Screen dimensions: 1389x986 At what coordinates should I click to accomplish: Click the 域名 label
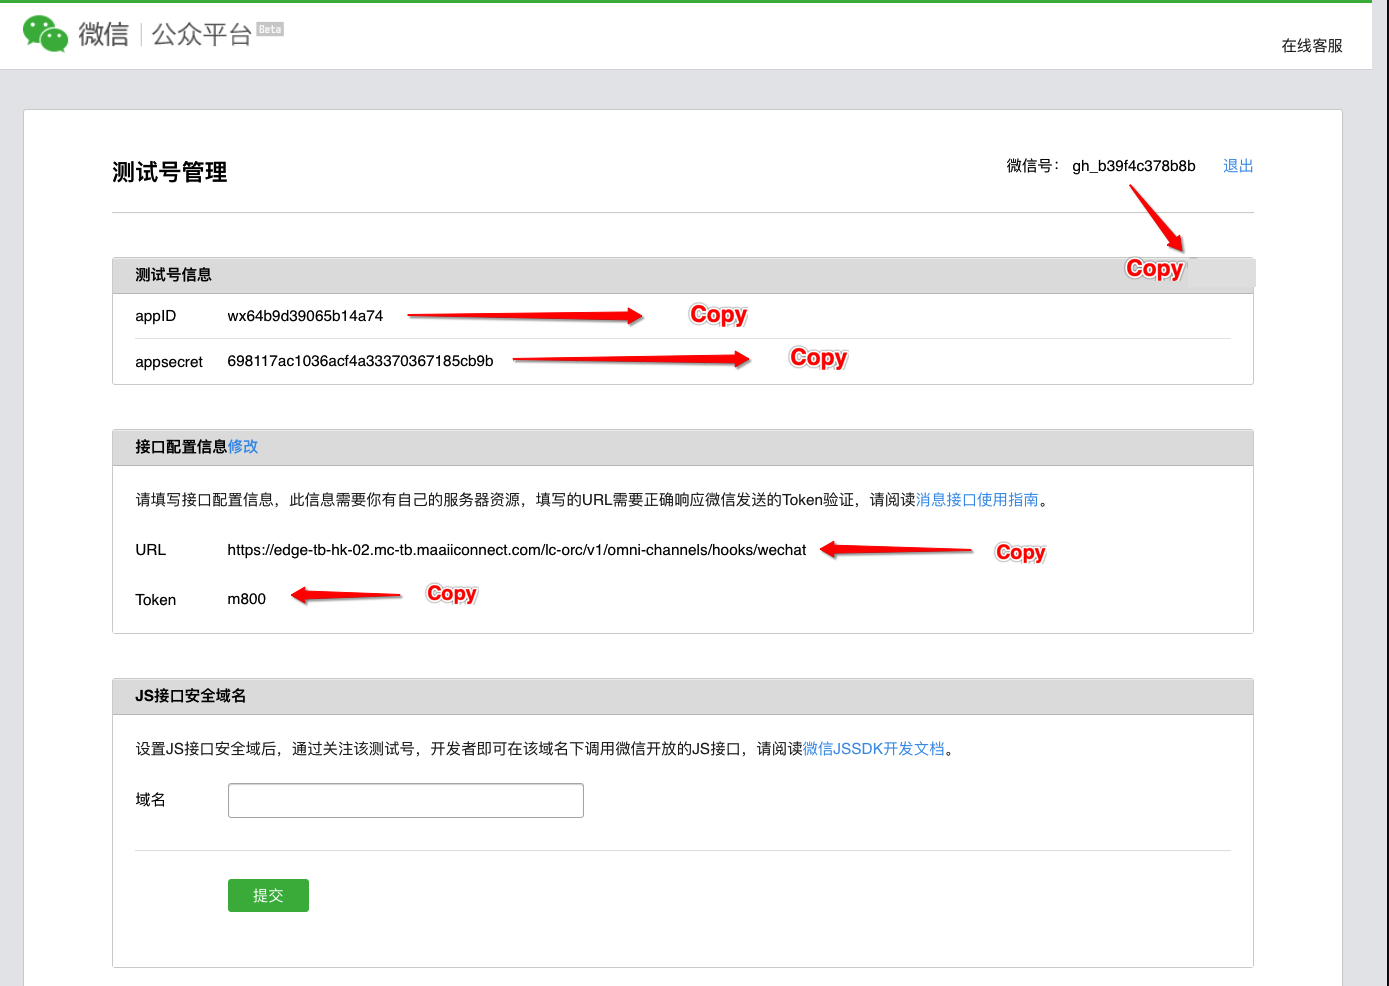coord(151,800)
